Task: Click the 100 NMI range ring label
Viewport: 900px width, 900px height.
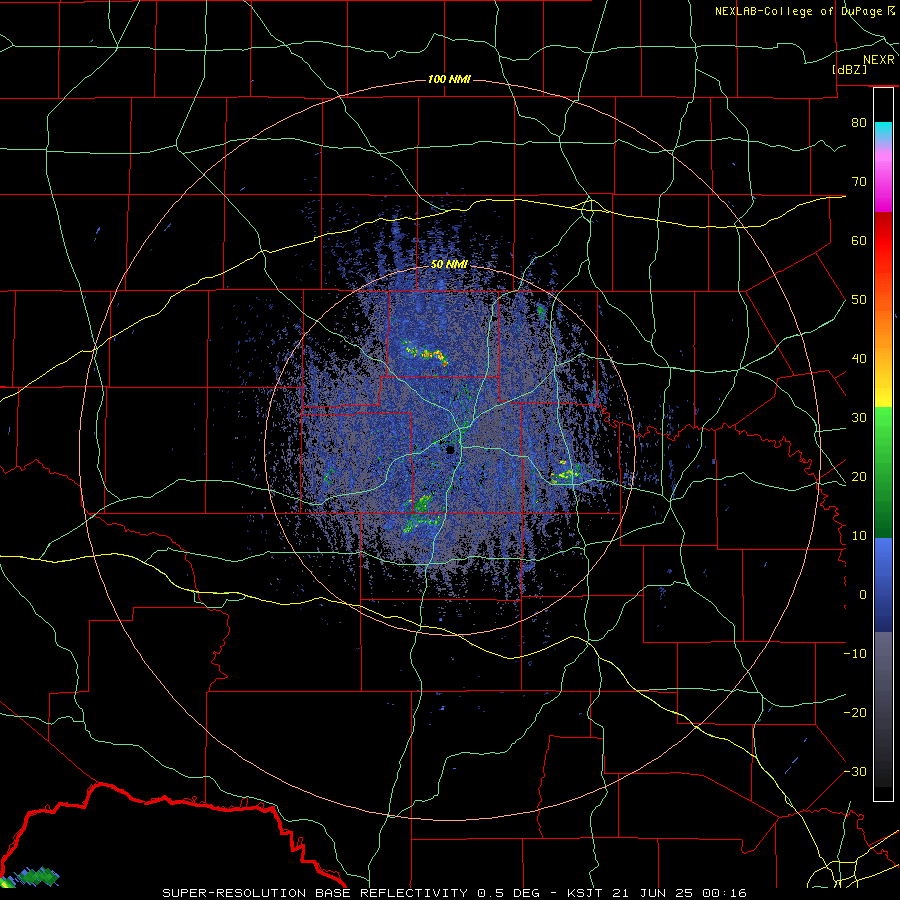Action: (x=449, y=79)
